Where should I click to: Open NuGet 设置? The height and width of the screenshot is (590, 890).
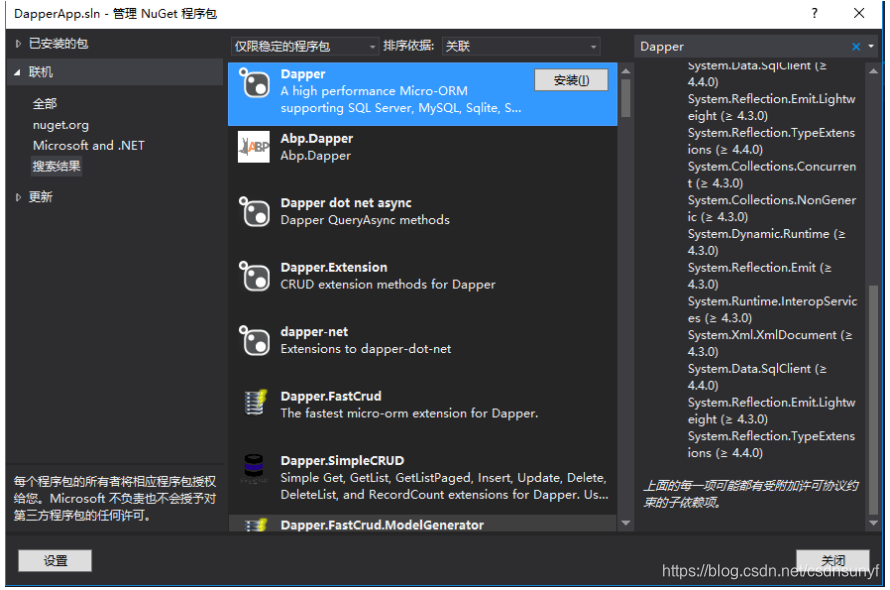(x=54, y=560)
